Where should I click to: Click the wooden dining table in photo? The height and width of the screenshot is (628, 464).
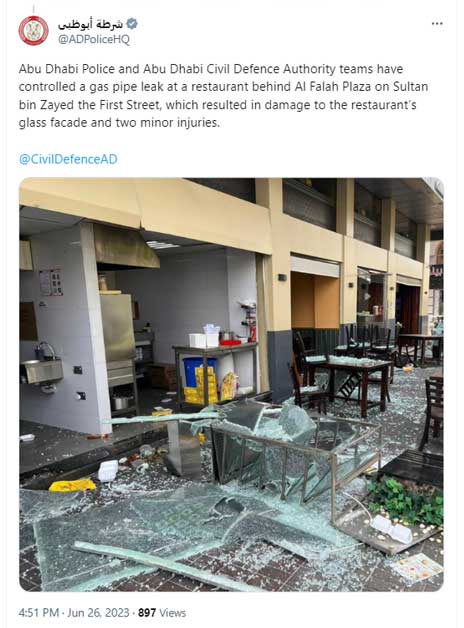(348, 382)
